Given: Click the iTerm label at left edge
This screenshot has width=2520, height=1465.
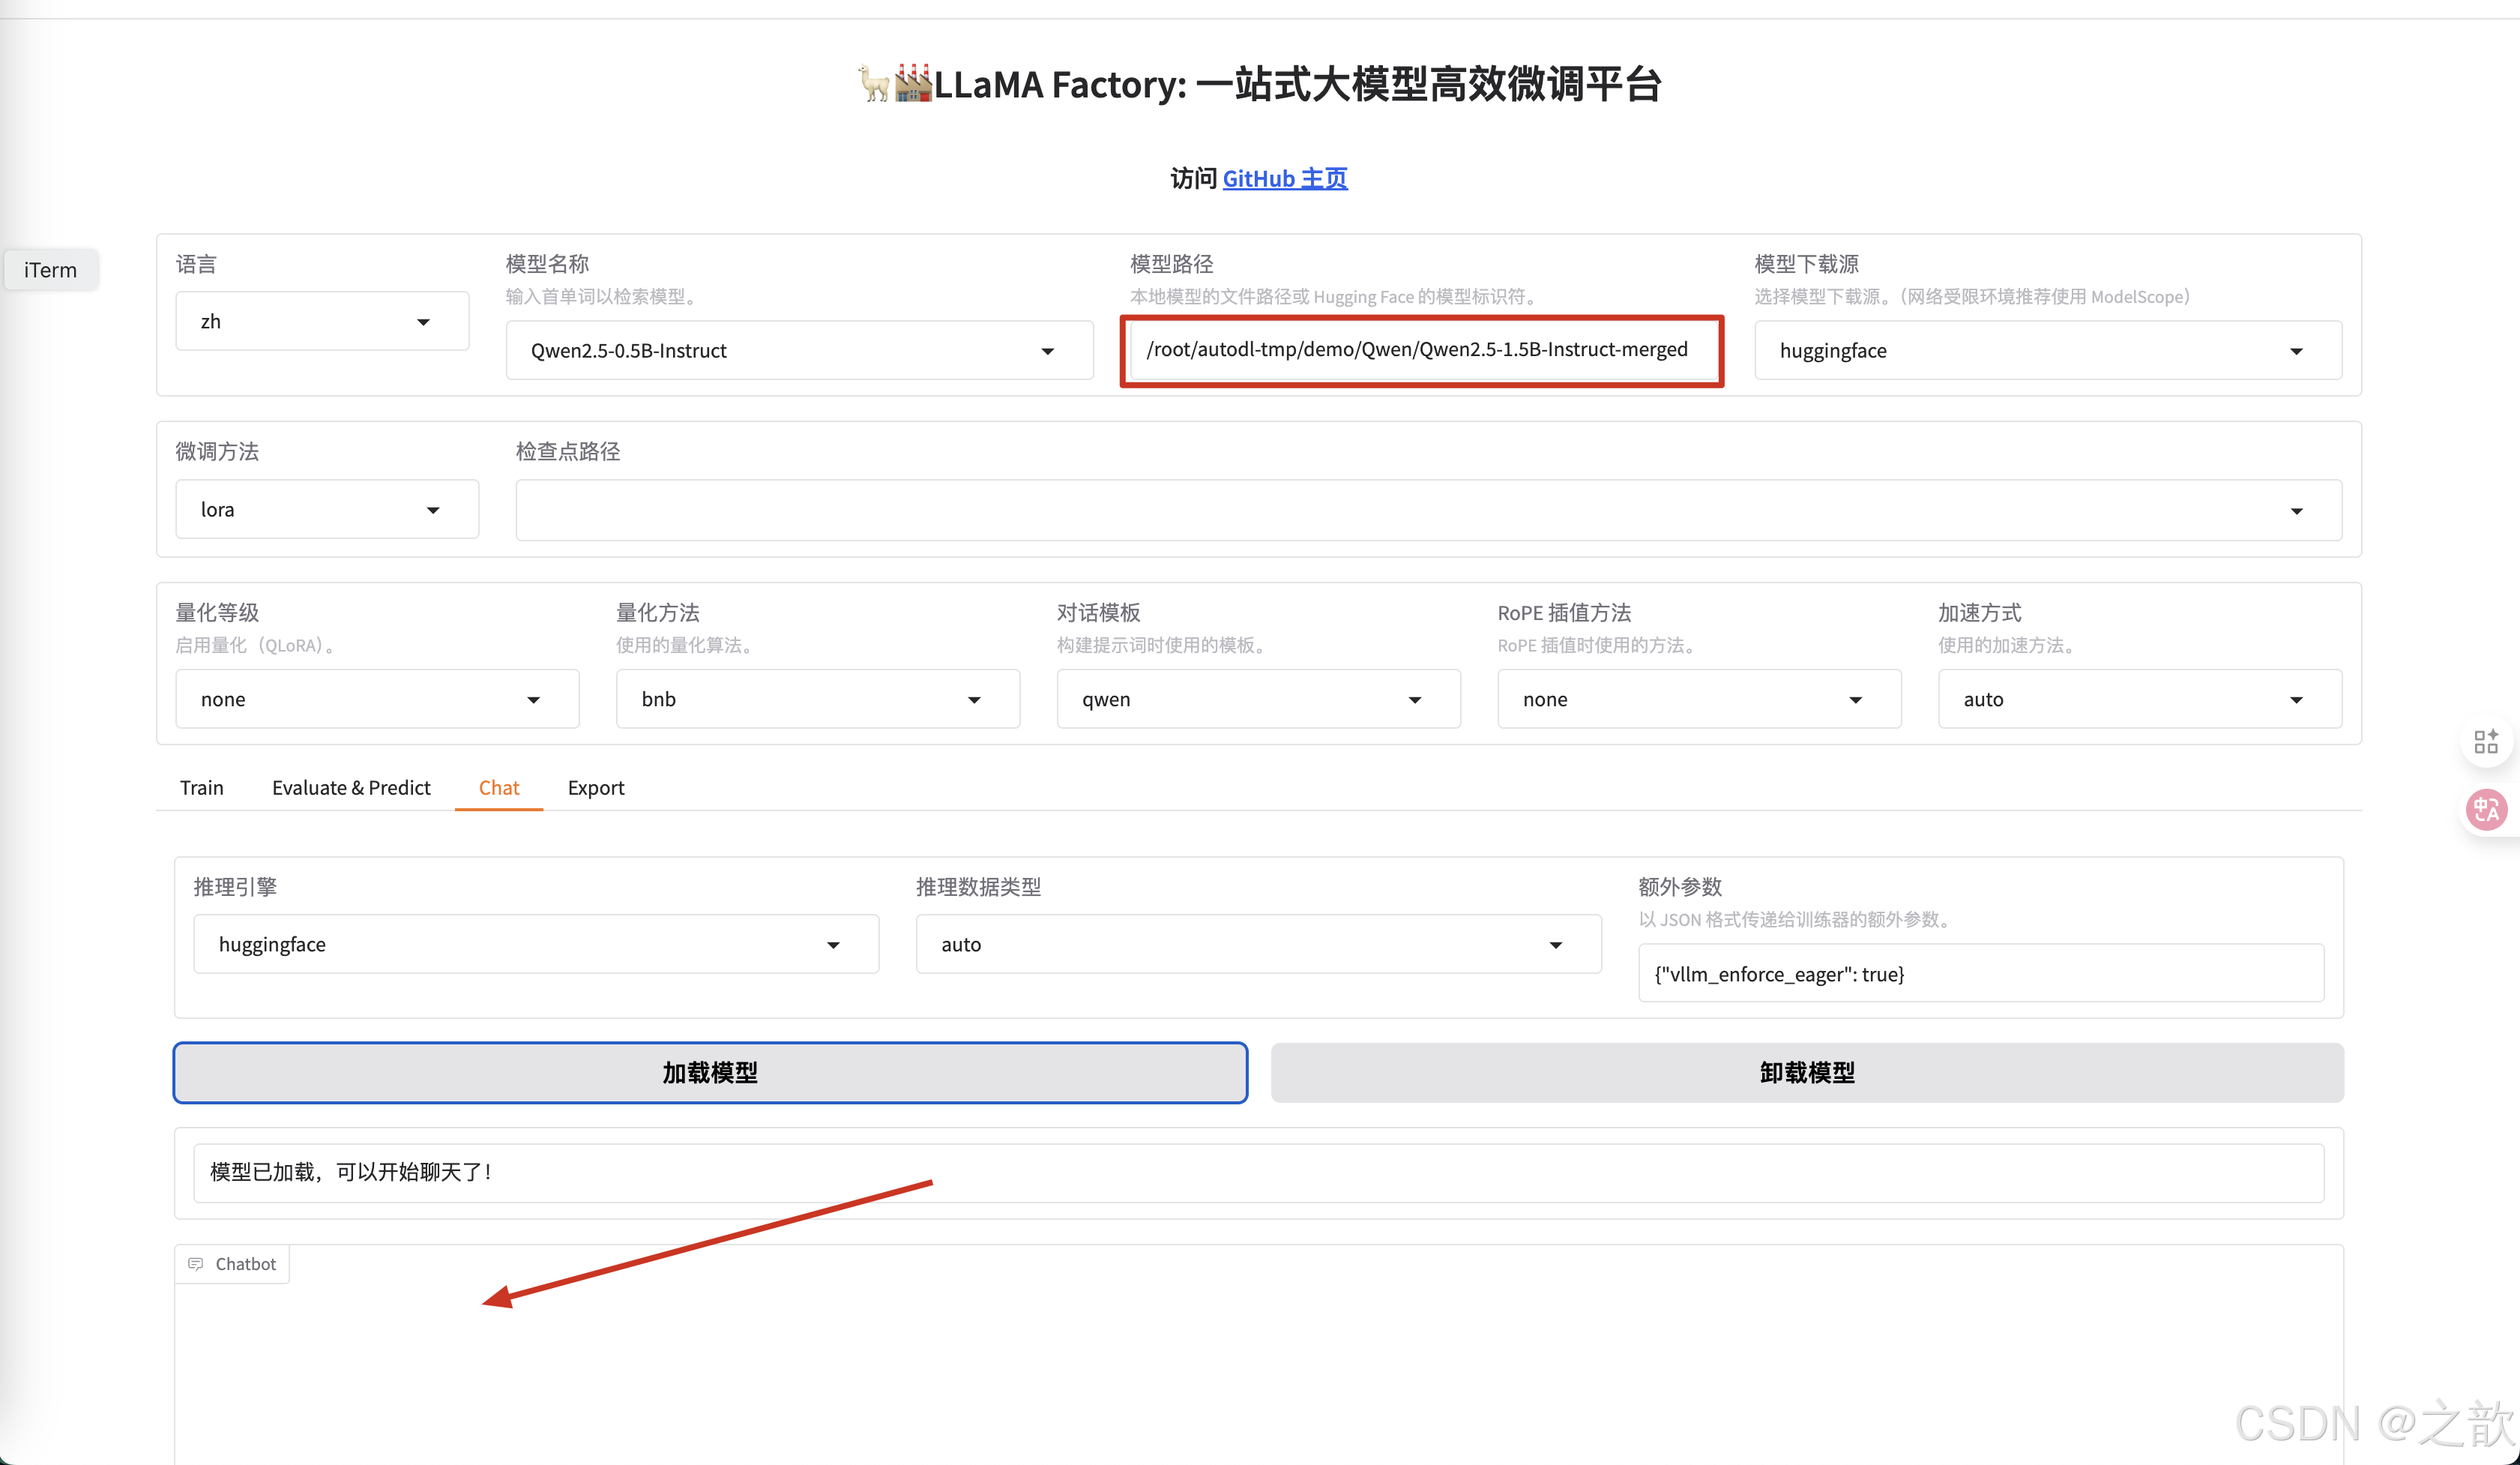Looking at the screenshot, I should coord(51,270).
